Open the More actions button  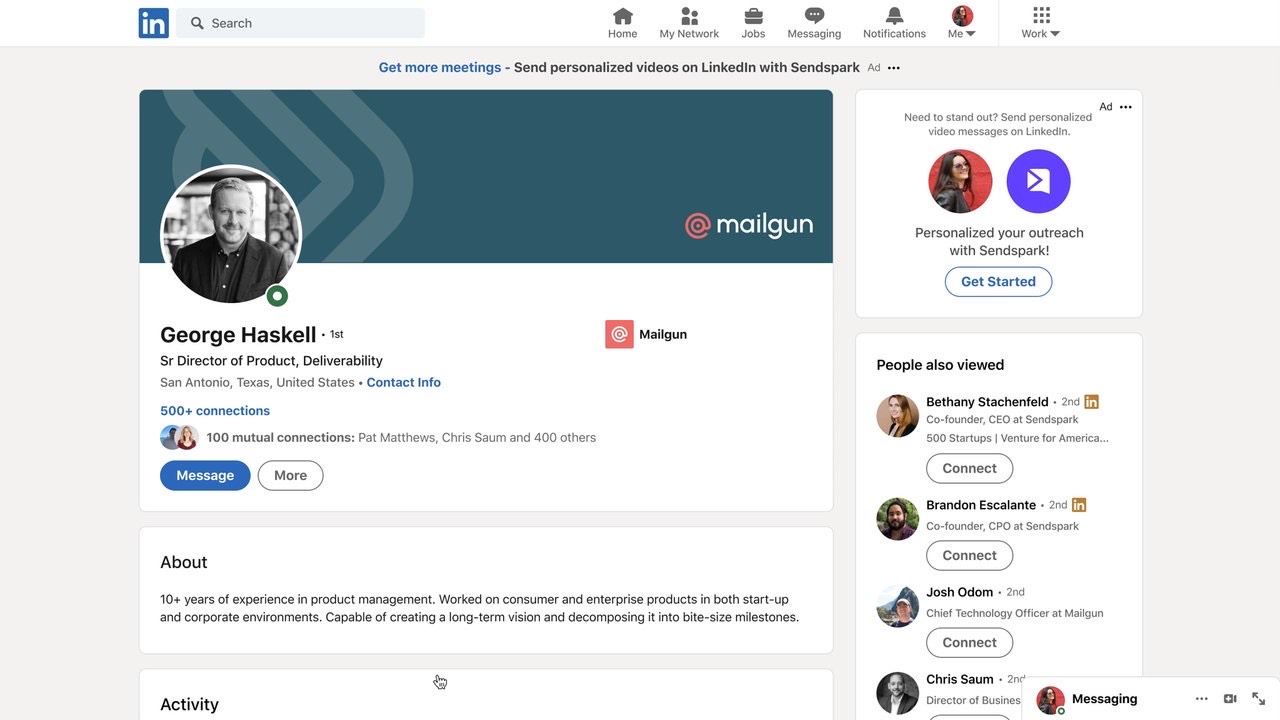coord(290,476)
